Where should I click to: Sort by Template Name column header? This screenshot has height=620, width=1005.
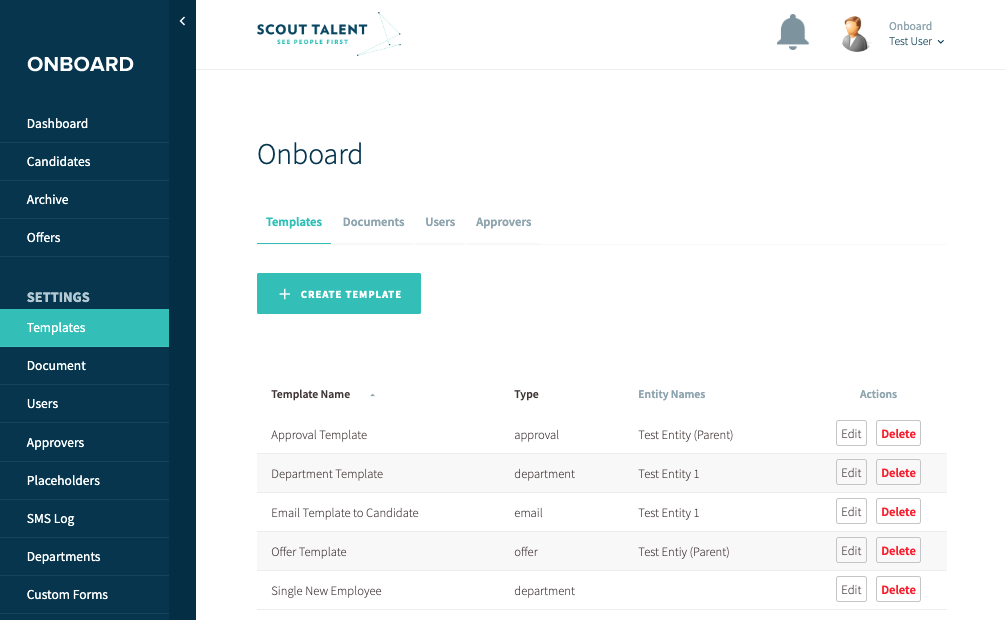[310, 394]
